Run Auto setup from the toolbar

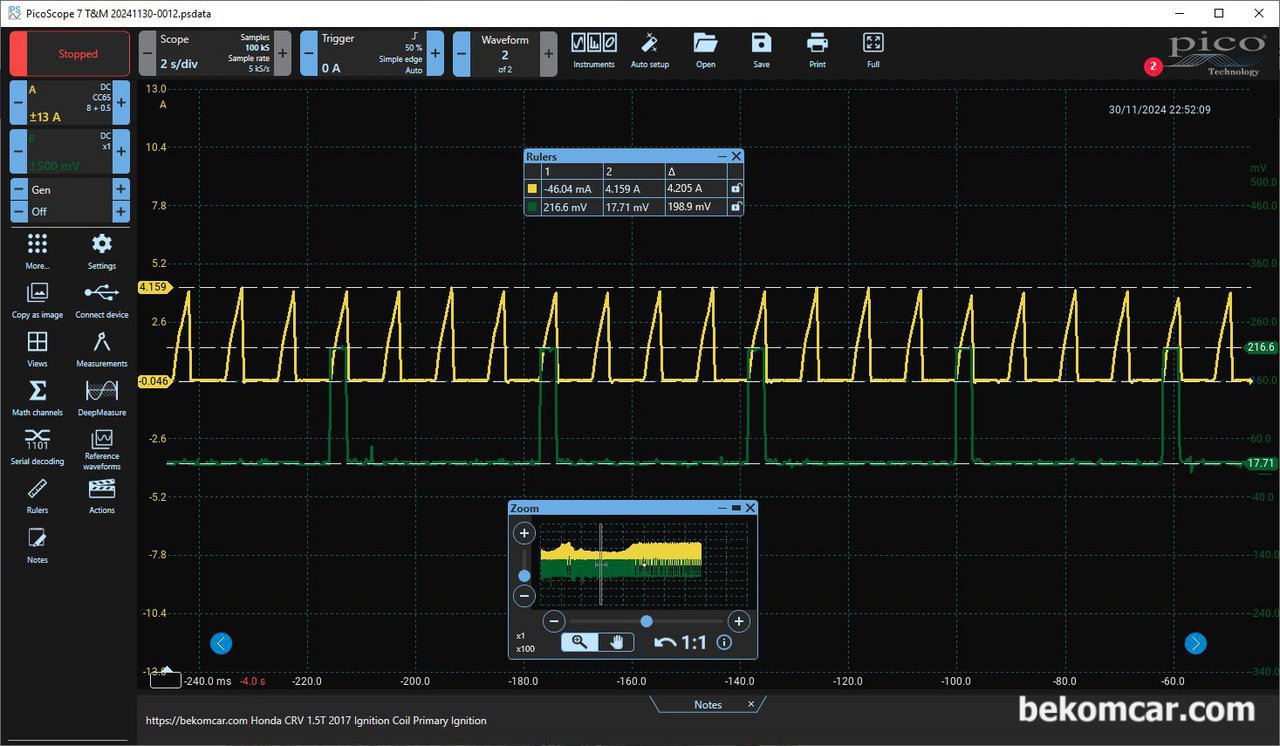(650, 49)
